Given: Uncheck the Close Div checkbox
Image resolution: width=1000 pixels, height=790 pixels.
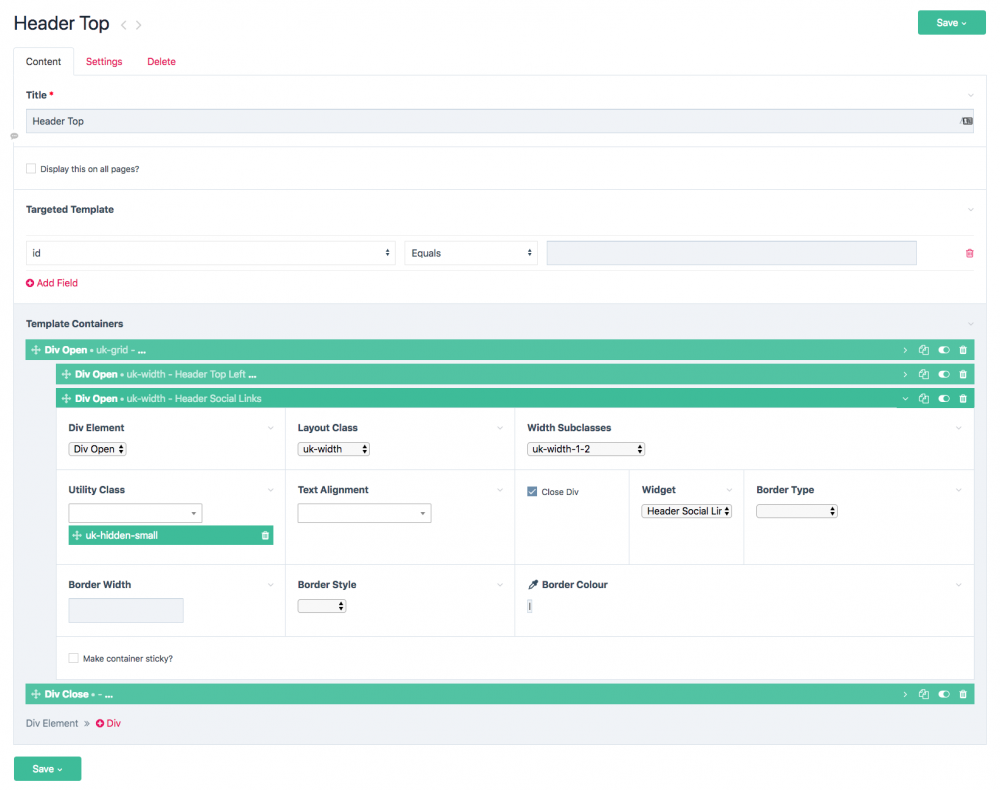Looking at the screenshot, I should coord(532,492).
